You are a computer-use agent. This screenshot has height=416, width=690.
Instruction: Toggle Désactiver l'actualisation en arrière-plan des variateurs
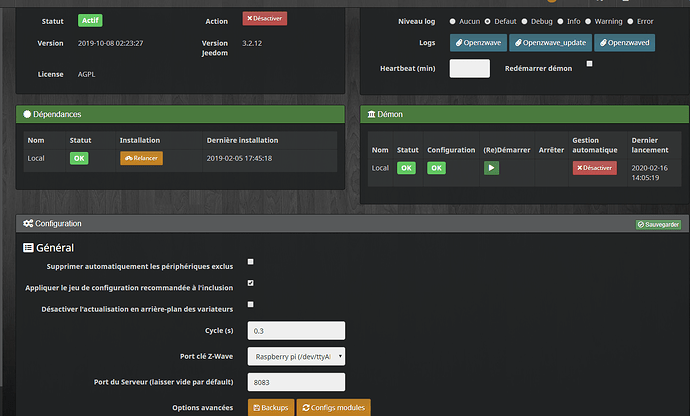point(250,304)
